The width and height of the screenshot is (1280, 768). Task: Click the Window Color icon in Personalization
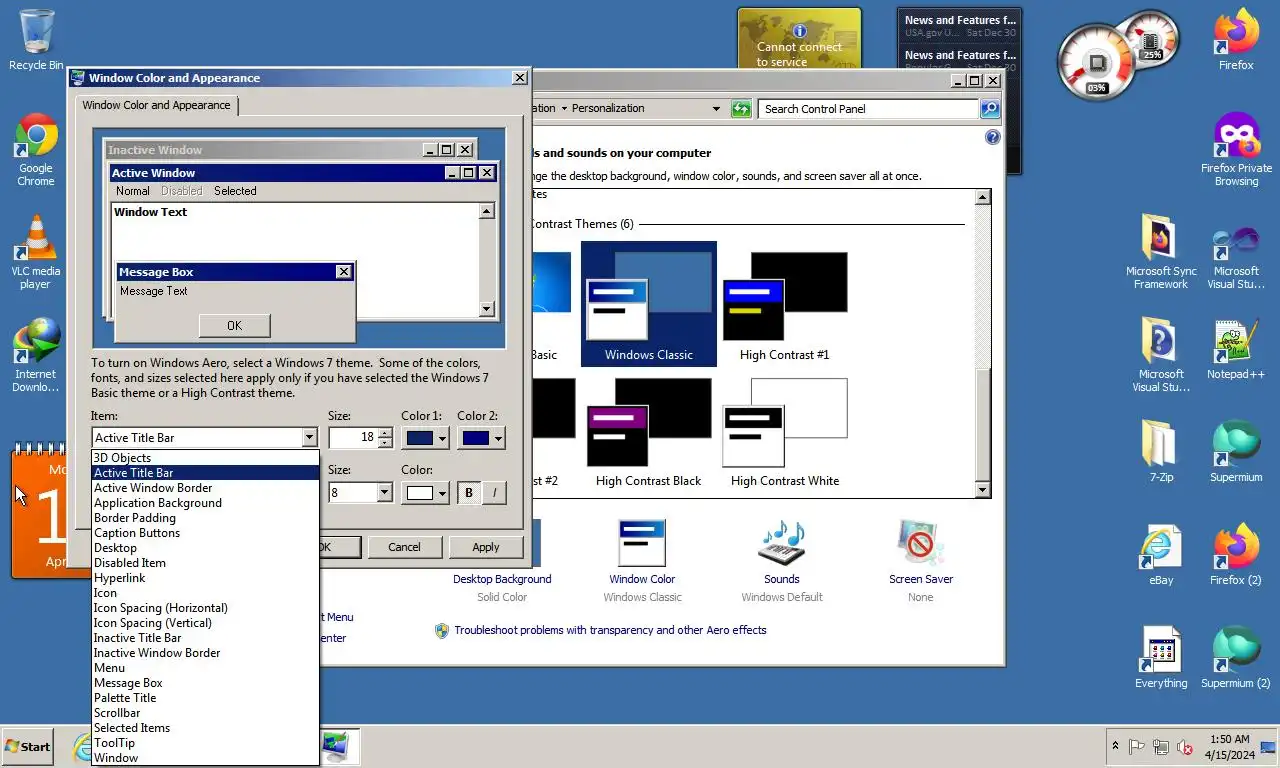click(641, 543)
